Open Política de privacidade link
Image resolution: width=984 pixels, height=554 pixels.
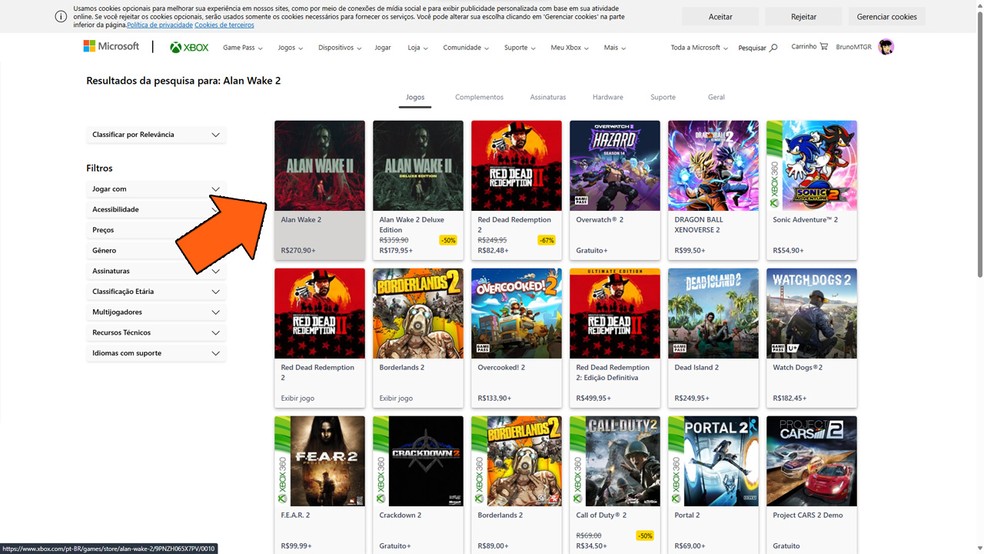click(159, 25)
